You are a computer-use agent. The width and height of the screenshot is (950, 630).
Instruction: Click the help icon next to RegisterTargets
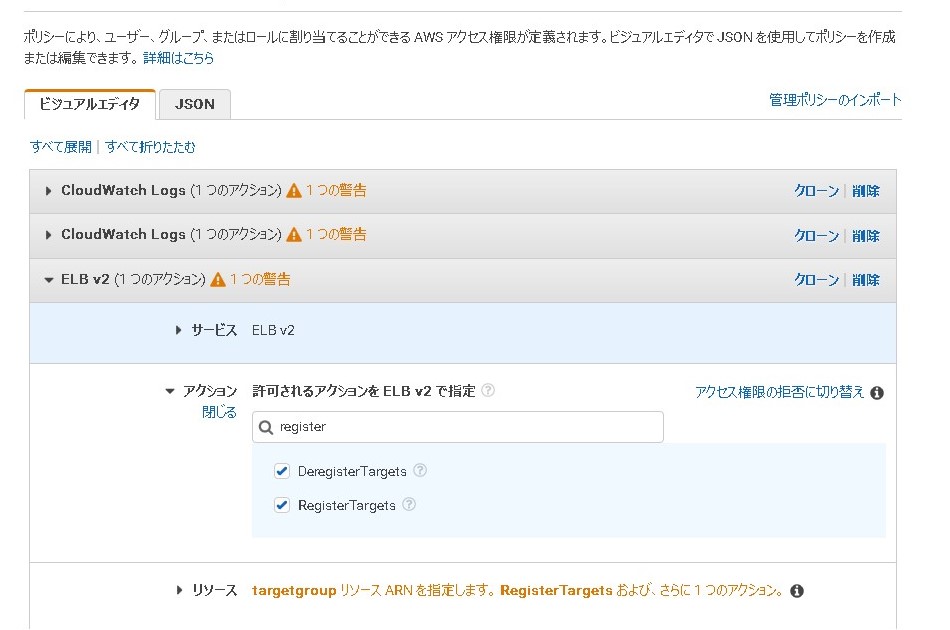408,505
